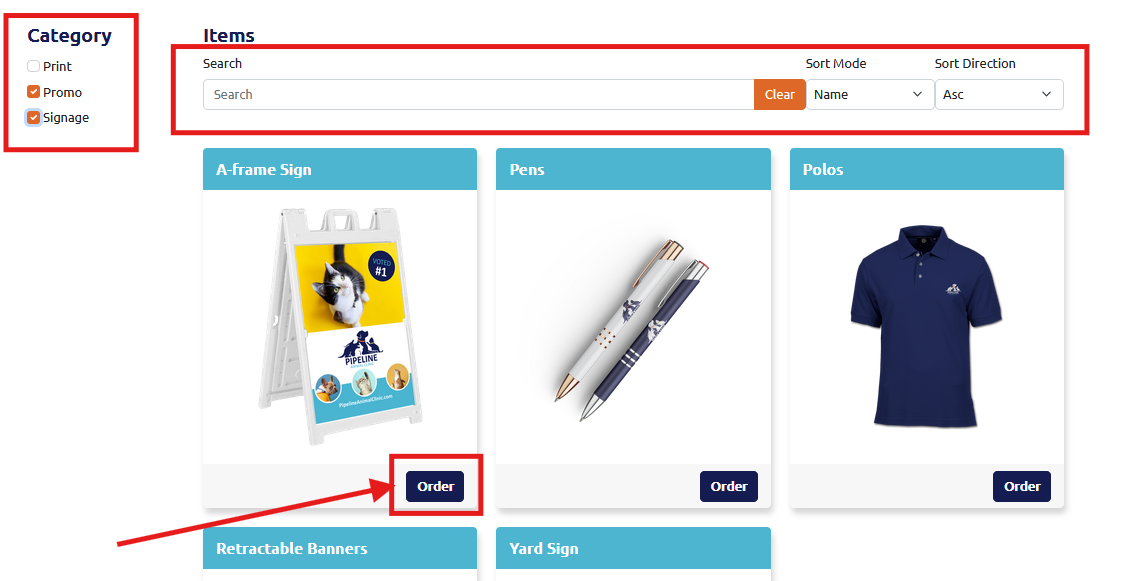1138x581 pixels.
Task: Click the navy polo shirt image
Action: [x=926, y=325]
